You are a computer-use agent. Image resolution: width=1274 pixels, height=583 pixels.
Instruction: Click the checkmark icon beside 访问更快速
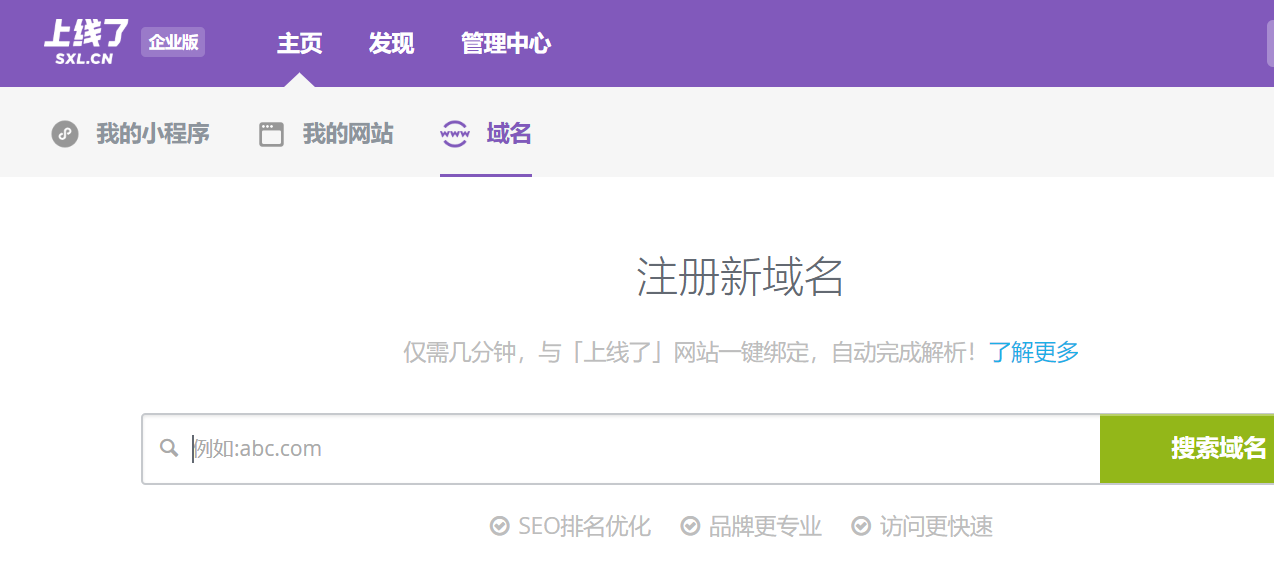pyautogui.click(x=861, y=525)
